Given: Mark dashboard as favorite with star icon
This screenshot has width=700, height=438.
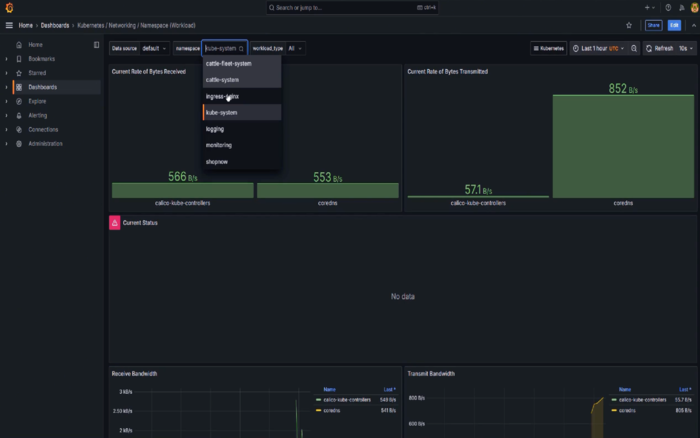Looking at the screenshot, I should coord(629,25).
